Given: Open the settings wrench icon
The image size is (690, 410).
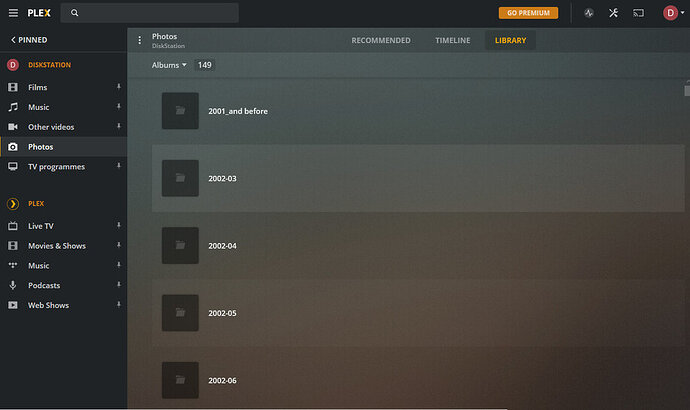Looking at the screenshot, I should pyautogui.click(x=613, y=13).
